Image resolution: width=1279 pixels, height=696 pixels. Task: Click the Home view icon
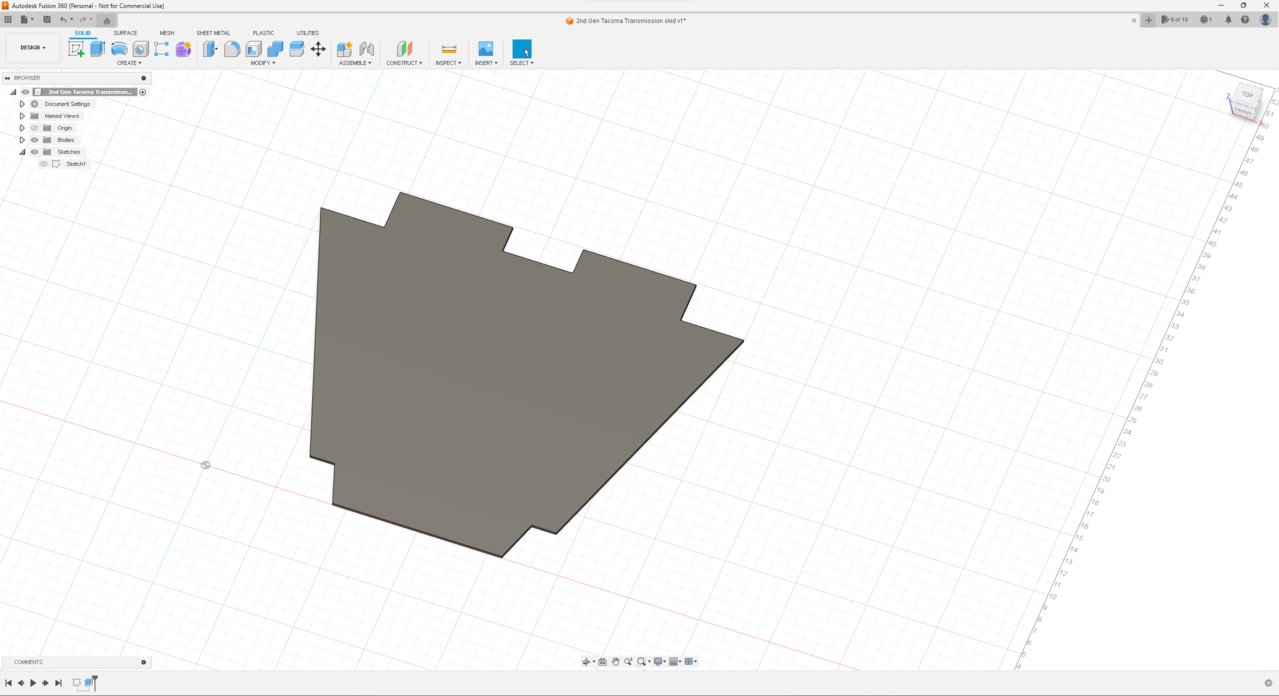(x=107, y=21)
